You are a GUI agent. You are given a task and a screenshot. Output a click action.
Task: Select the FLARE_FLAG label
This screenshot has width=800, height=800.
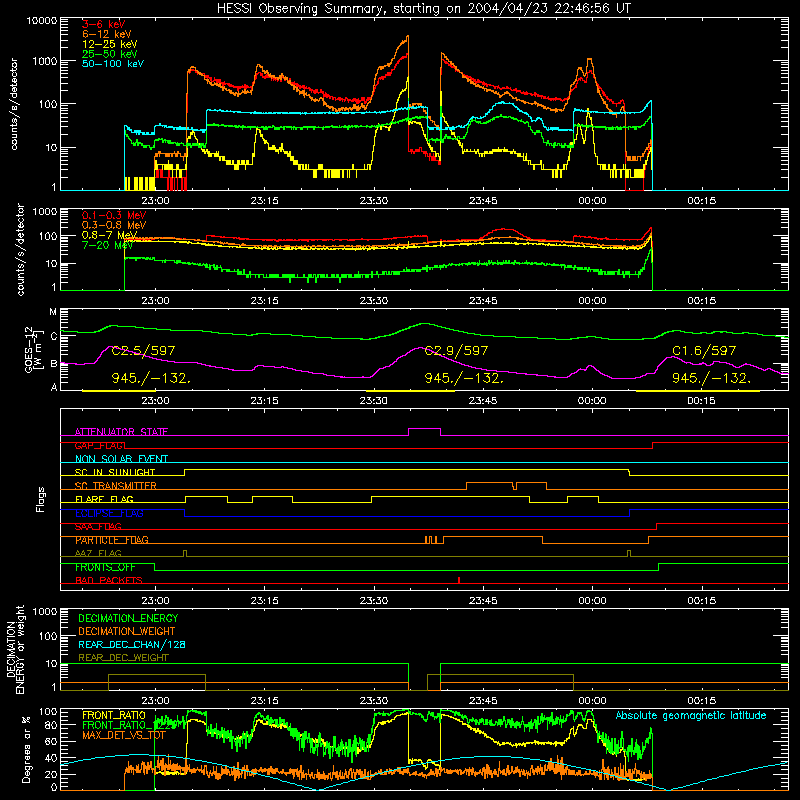tap(104, 499)
